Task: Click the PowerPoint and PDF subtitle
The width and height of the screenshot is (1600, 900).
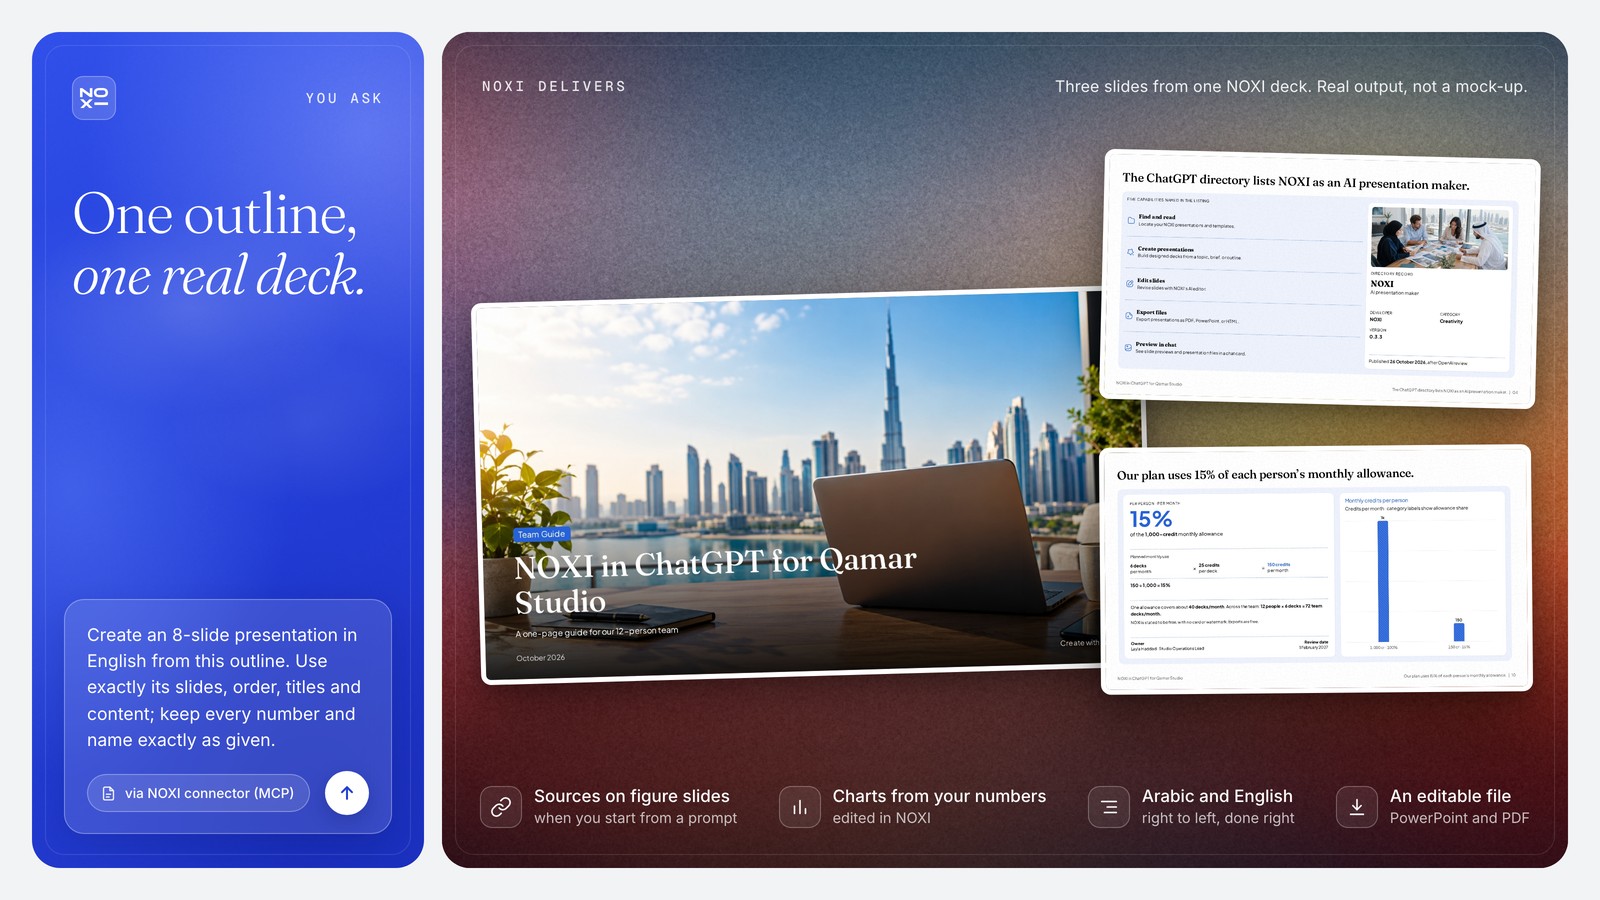Action: point(1459,818)
